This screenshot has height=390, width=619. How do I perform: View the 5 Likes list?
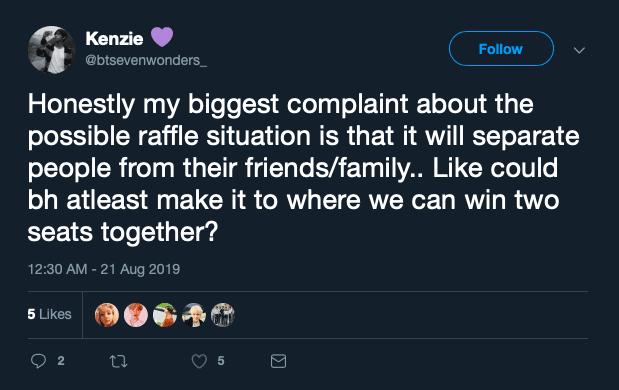pos(49,314)
